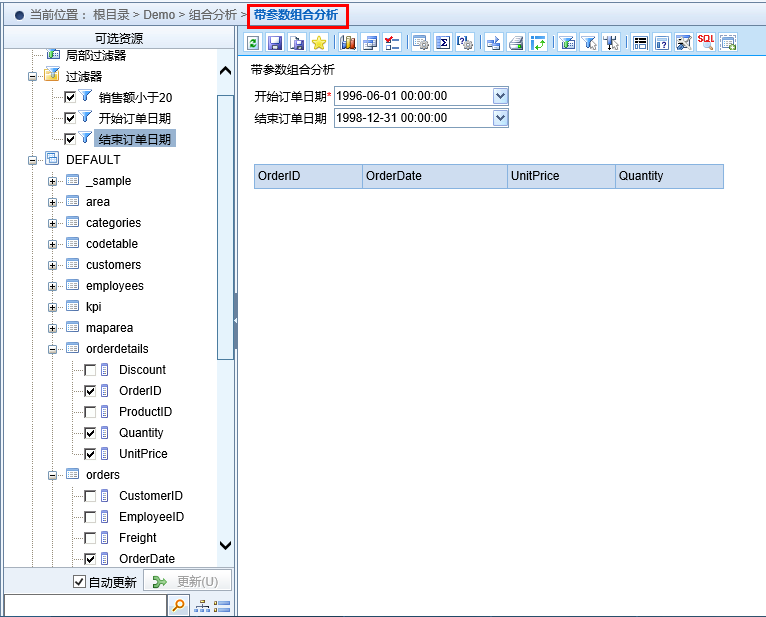Click the black table layout icon
The width and height of the screenshot is (766, 617).
640,43
